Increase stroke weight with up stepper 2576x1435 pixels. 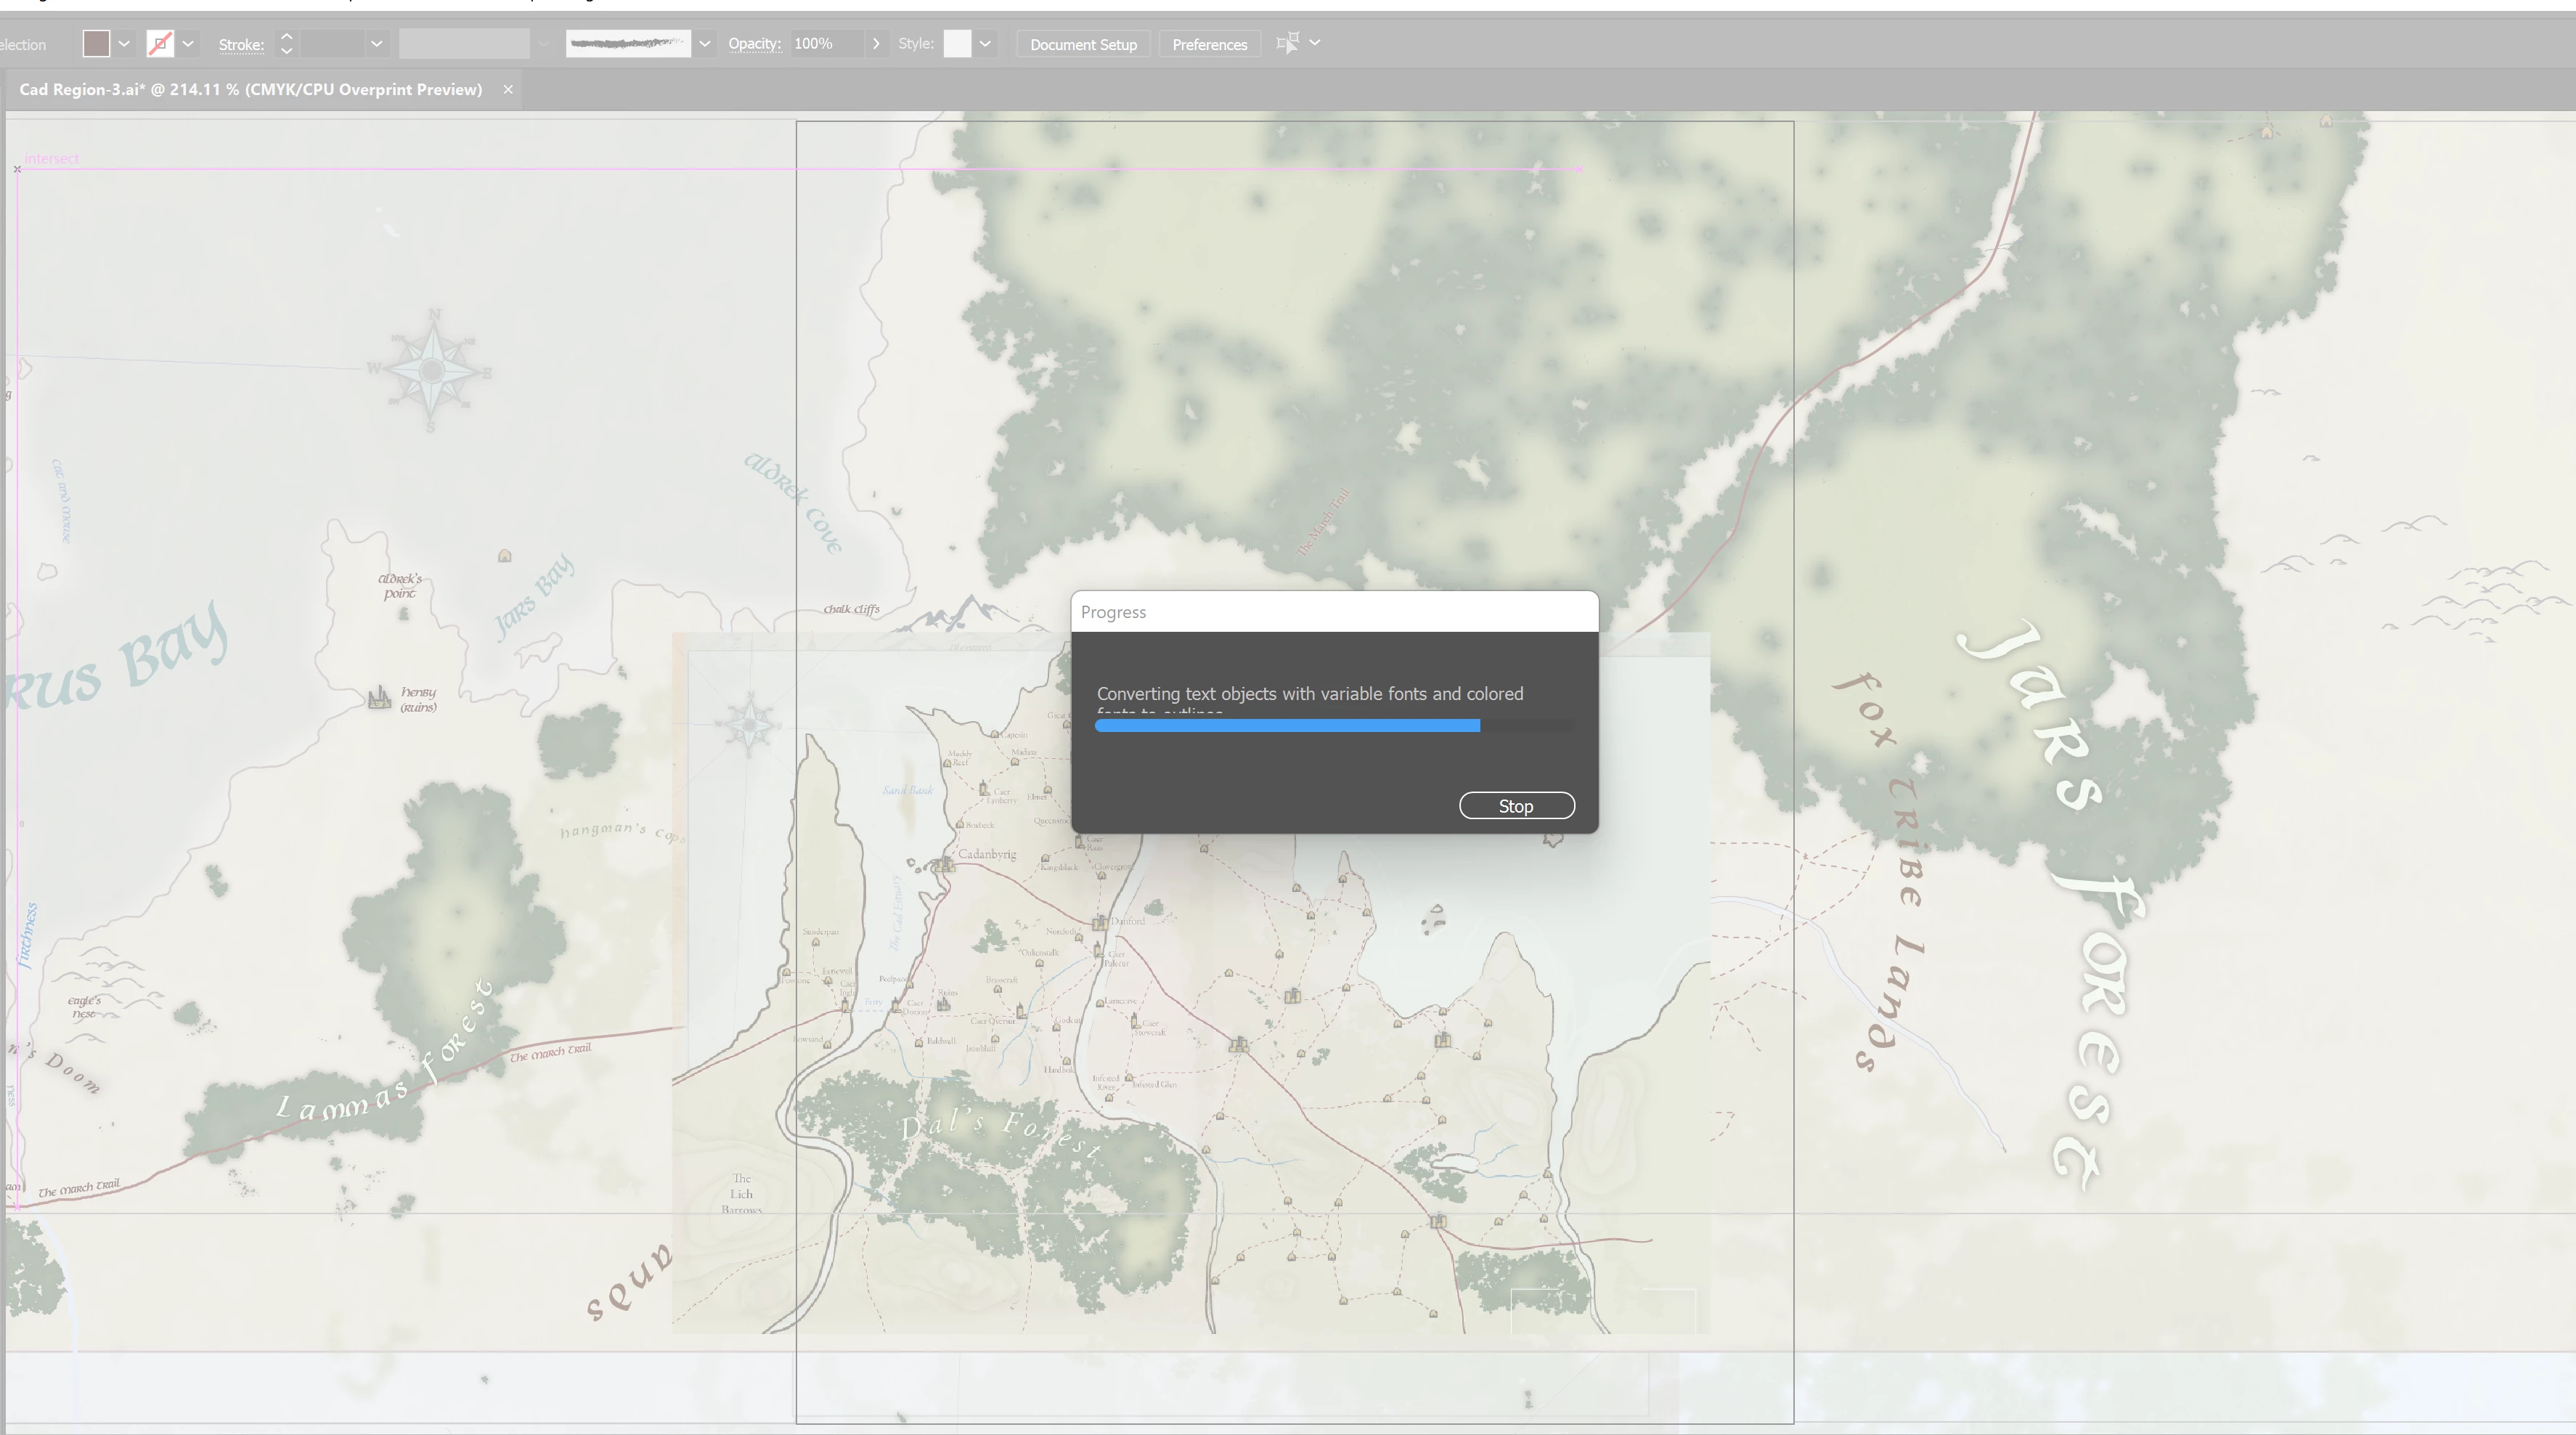click(287, 37)
